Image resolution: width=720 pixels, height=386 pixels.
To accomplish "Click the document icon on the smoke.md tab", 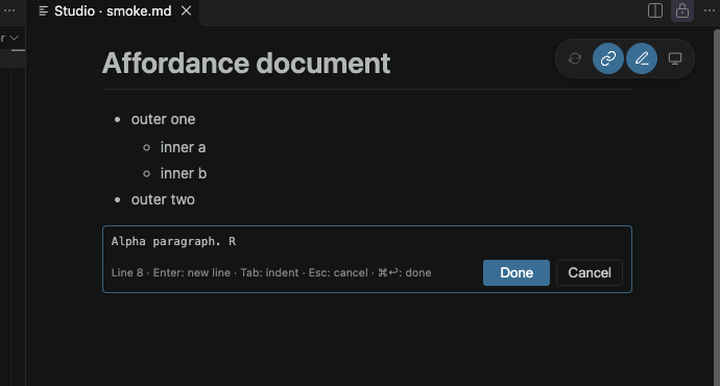I will click(43, 11).
